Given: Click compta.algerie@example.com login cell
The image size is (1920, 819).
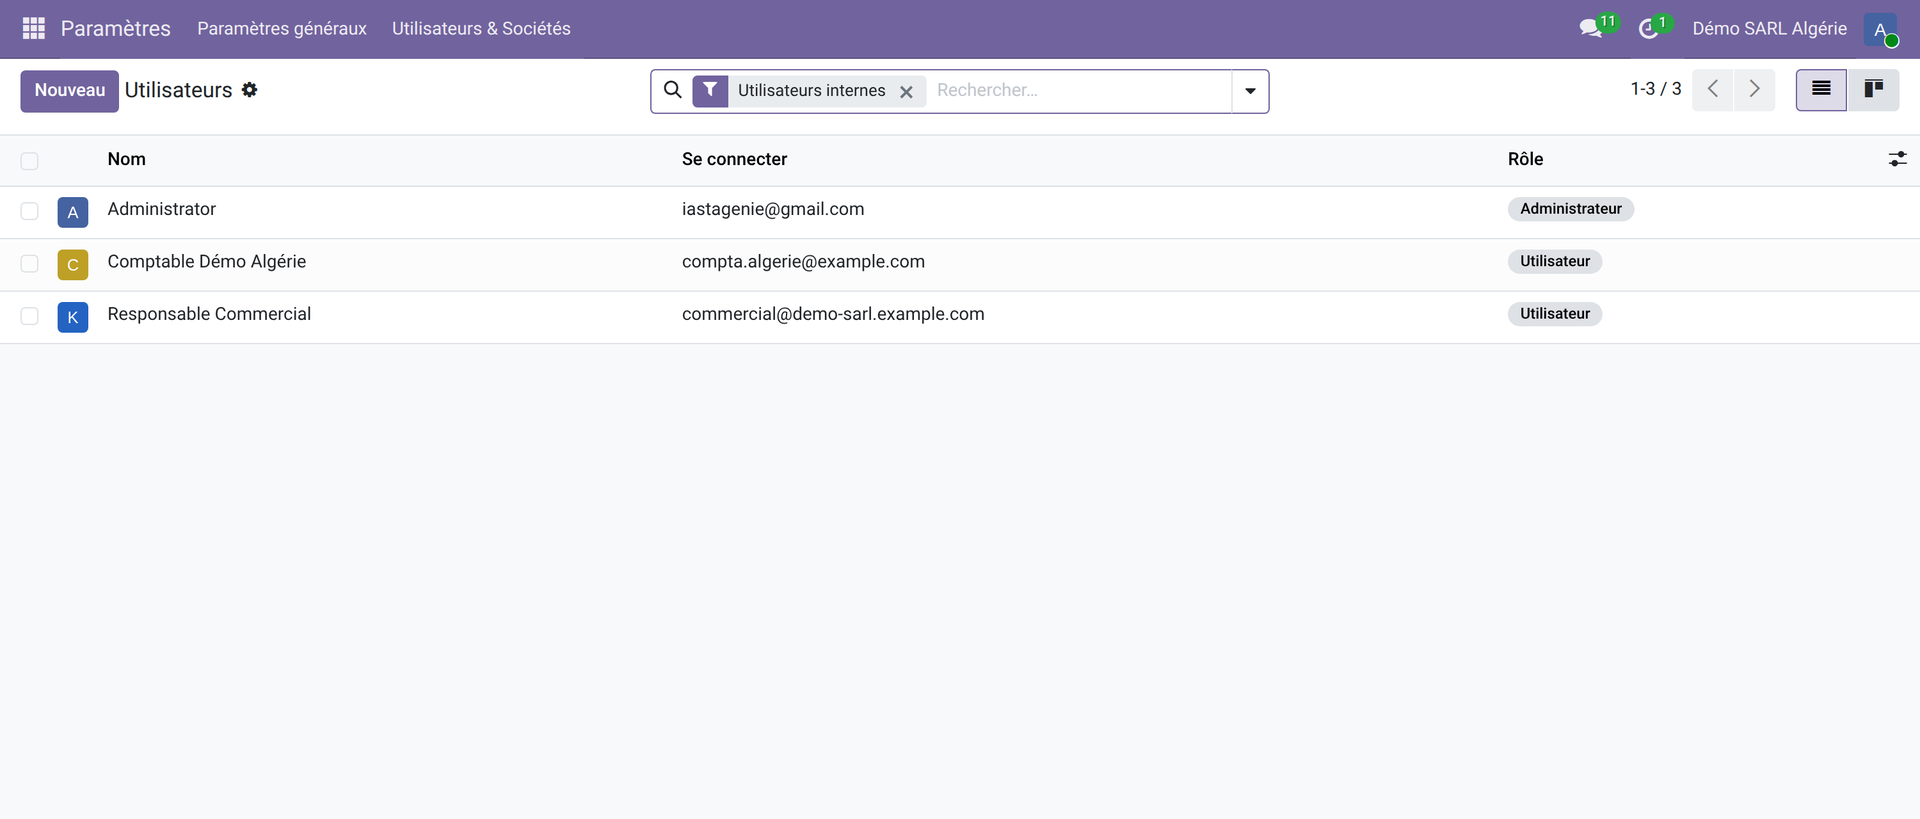Looking at the screenshot, I should point(803,261).
